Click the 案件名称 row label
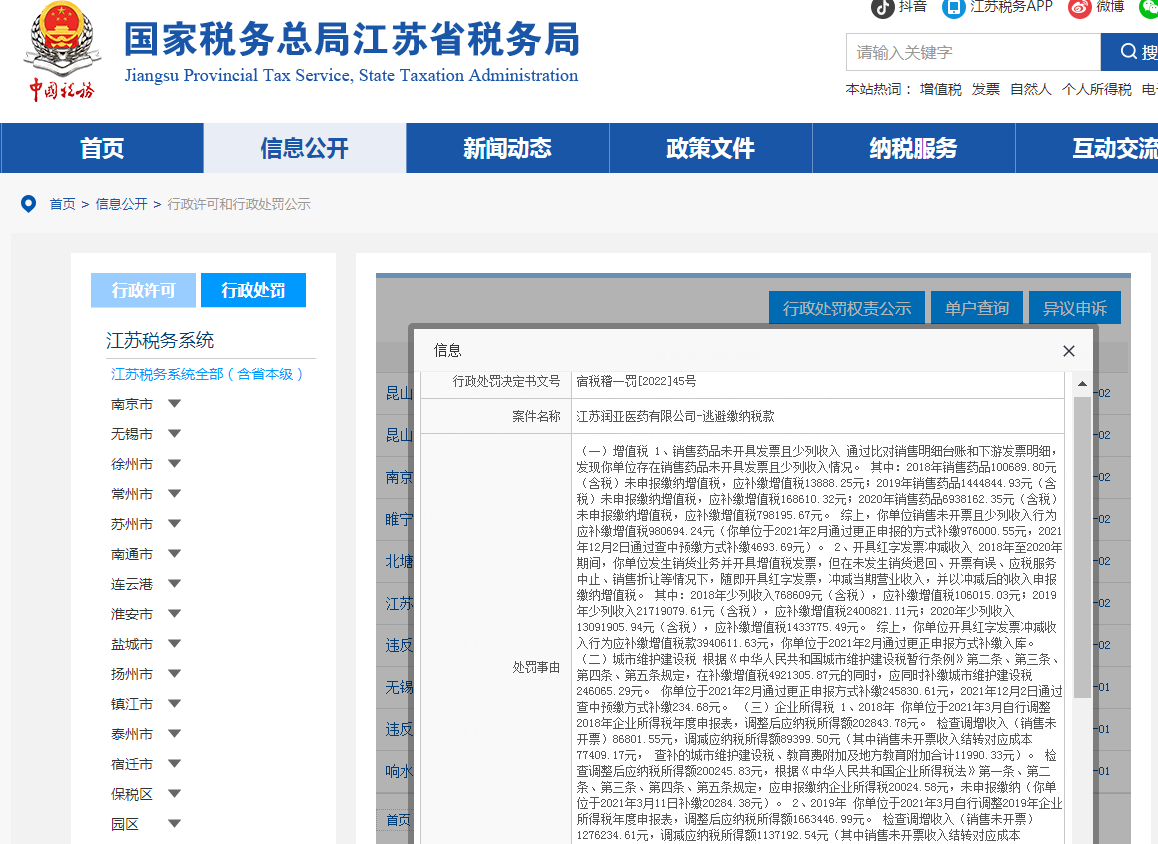Image resolution: width=1158 pixels, height=844 pixels. 536,416
